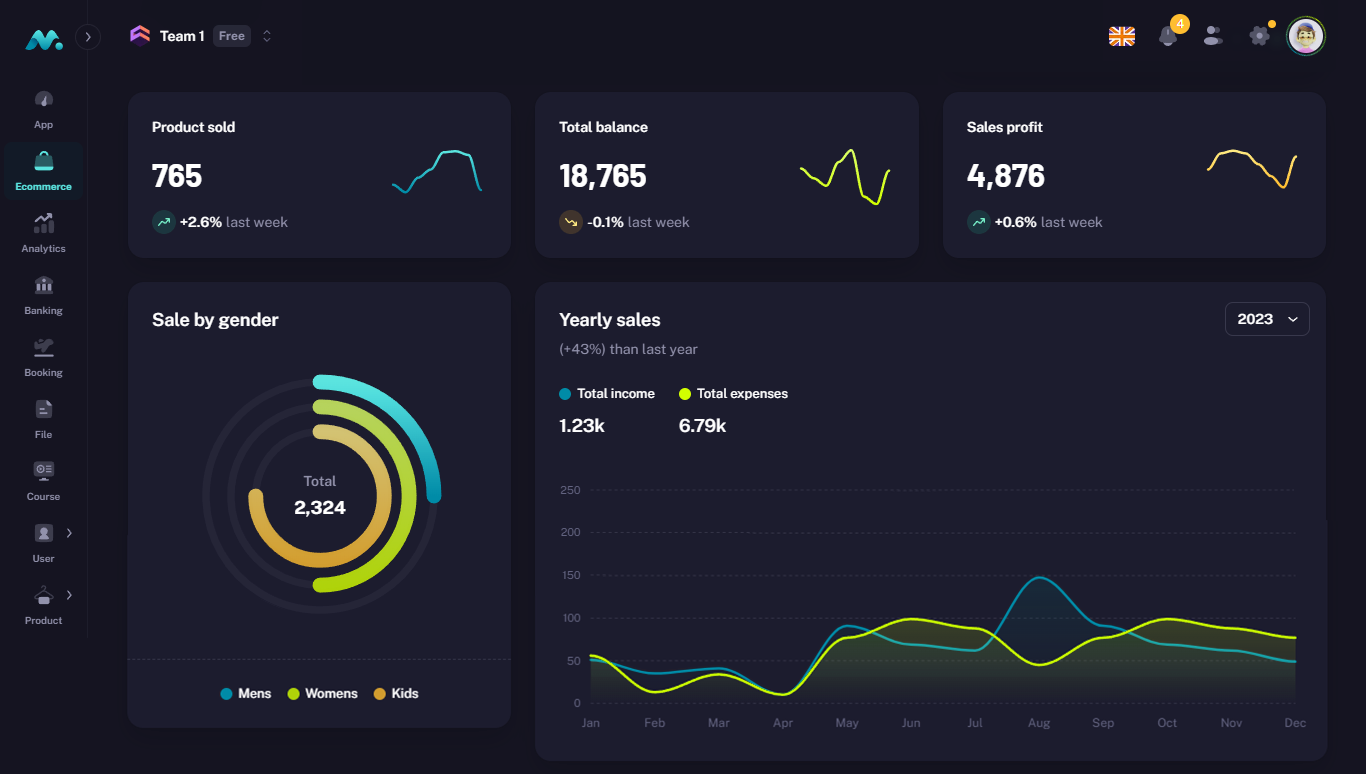The height and width of the screenshot is (774, 1366).
Task: Open the Course icon in the sidebar
Action: 44,471
